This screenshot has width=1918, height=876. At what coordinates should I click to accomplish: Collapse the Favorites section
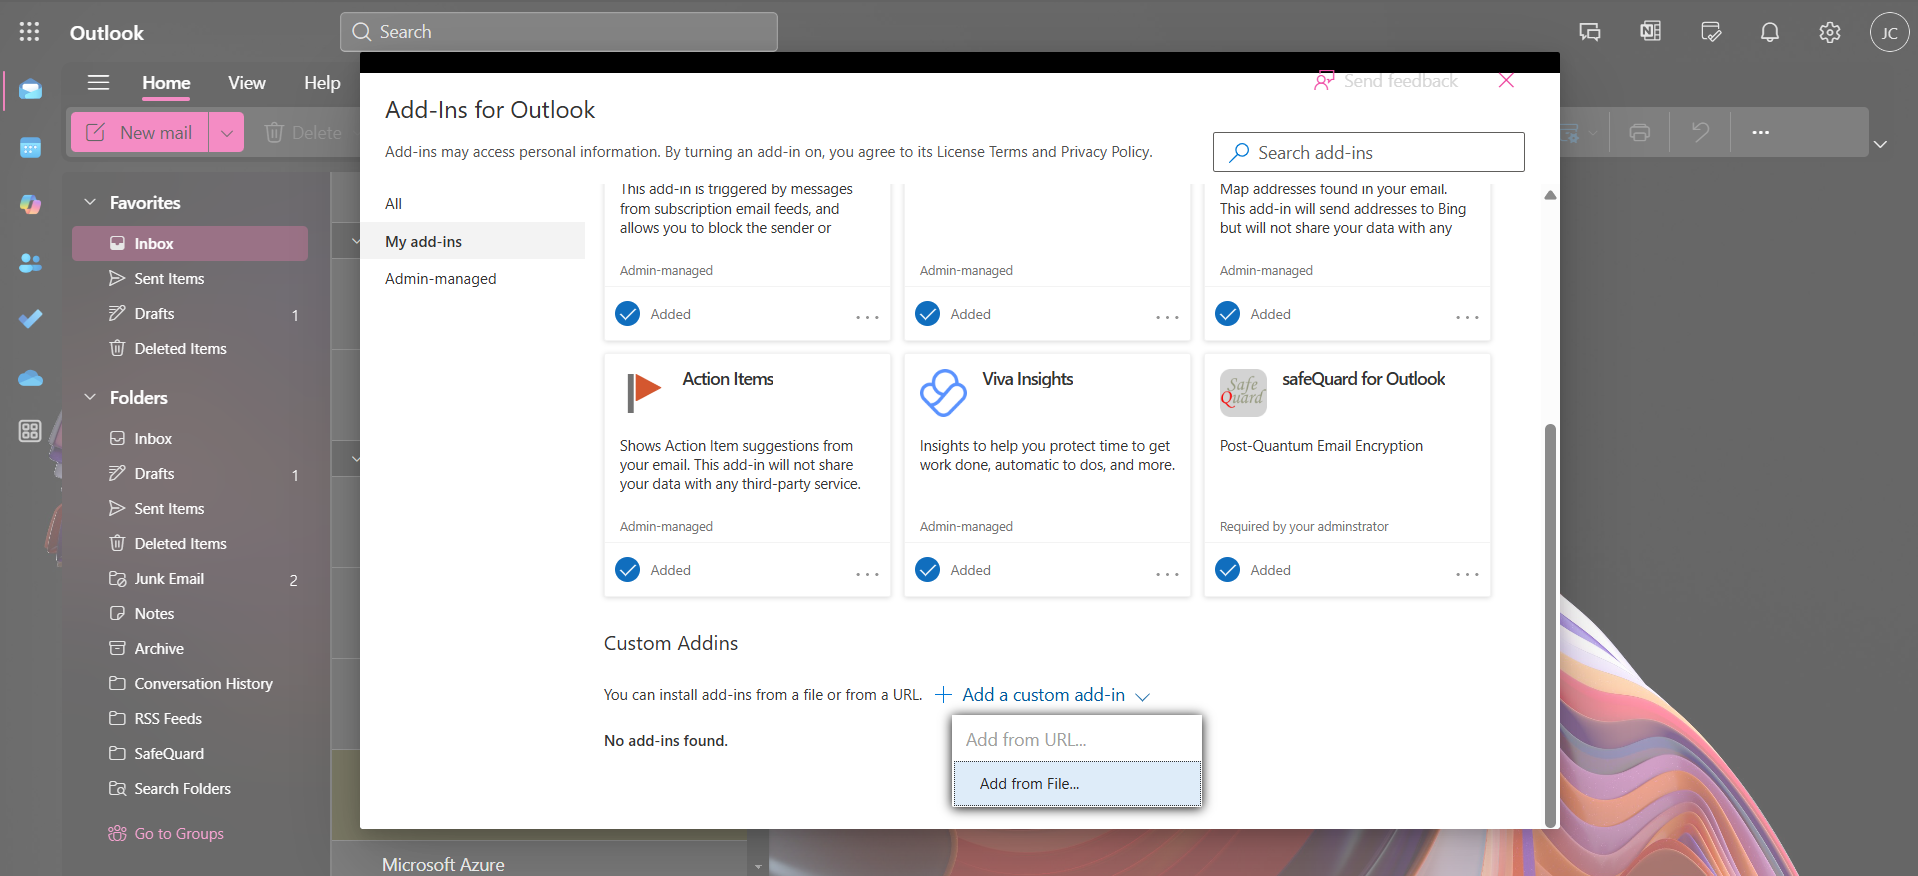coord(90,202)
